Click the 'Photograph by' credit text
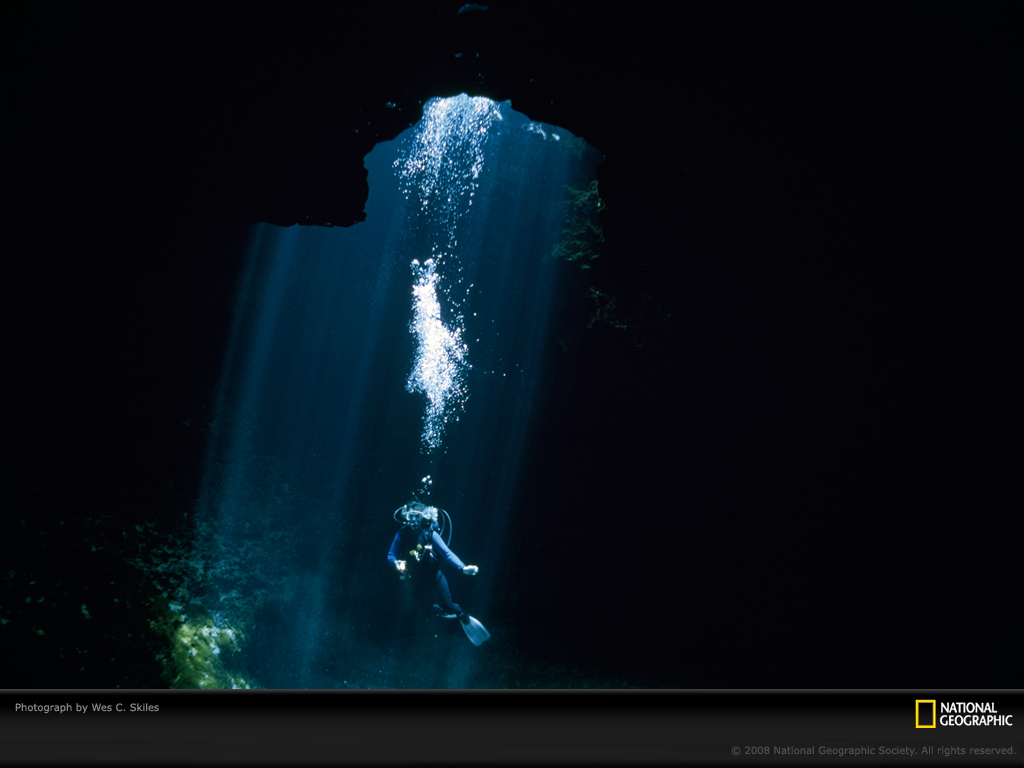The height and width of the screenshot is (768, 1024). tap(51, 708)
